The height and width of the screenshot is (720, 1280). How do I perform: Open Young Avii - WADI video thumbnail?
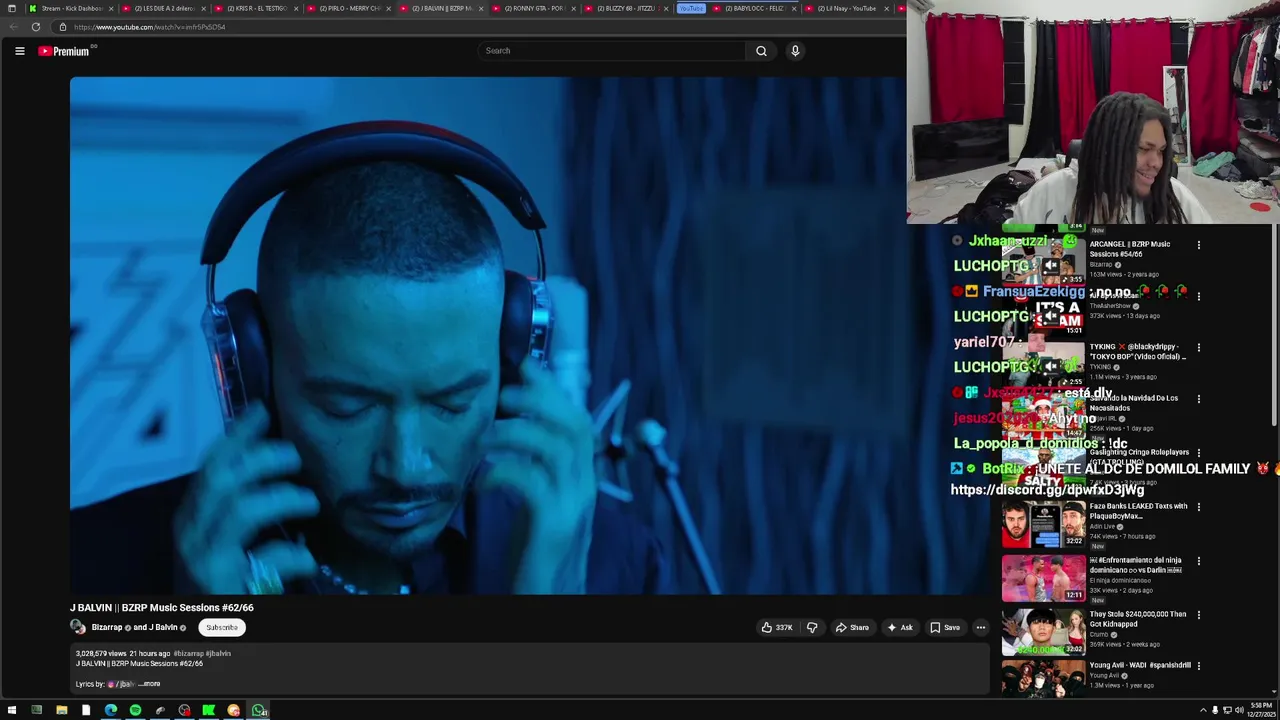pyautogui.click(x=1044, y=678)
